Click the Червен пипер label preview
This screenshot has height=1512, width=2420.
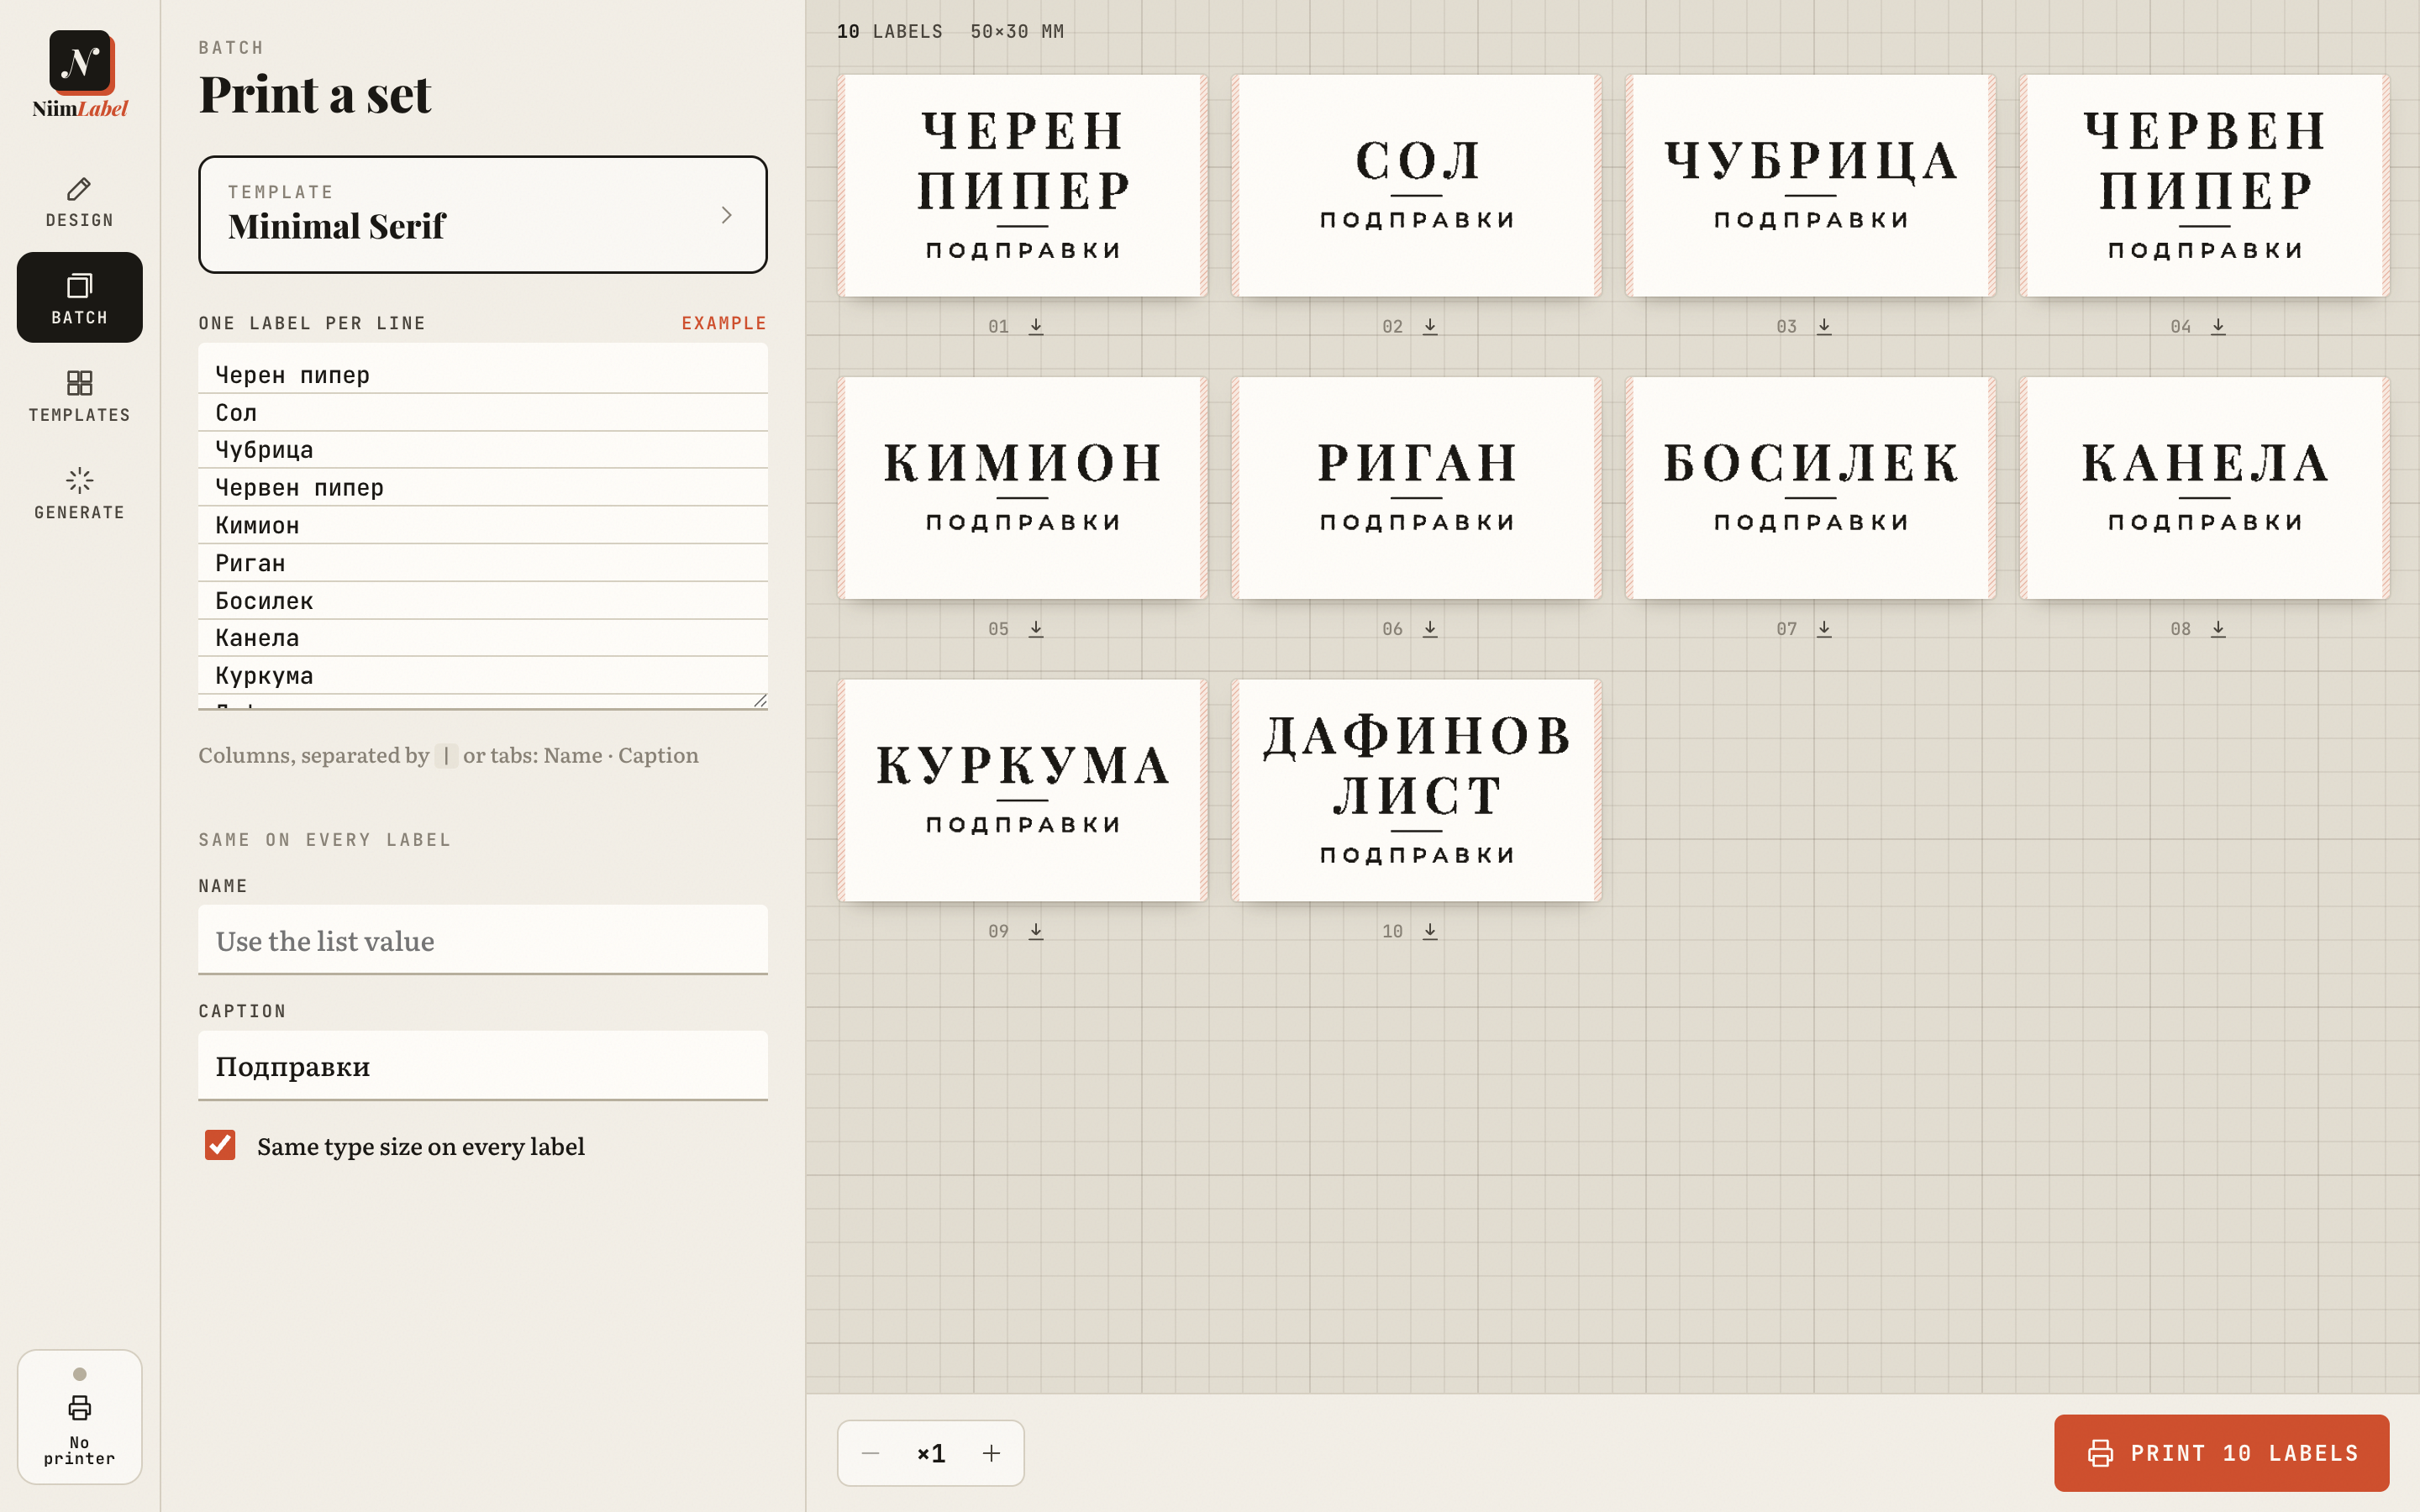tap(2204, 186)
